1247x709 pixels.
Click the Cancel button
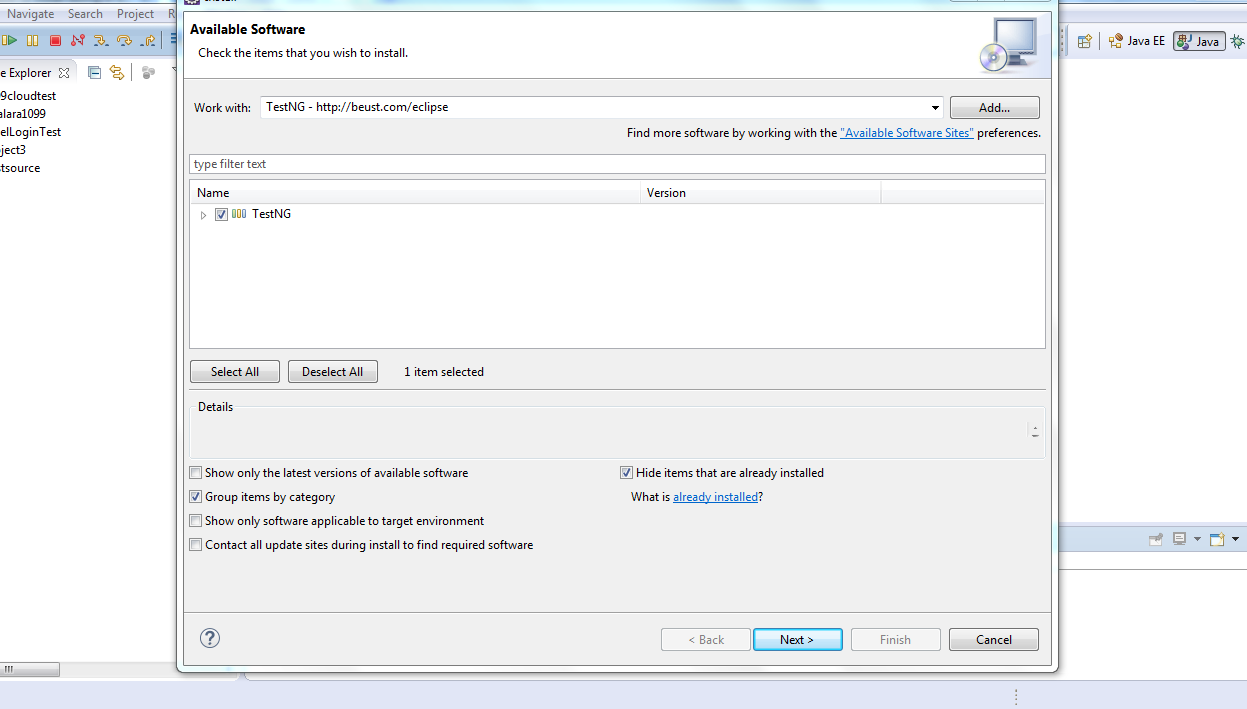click(994, 639)
